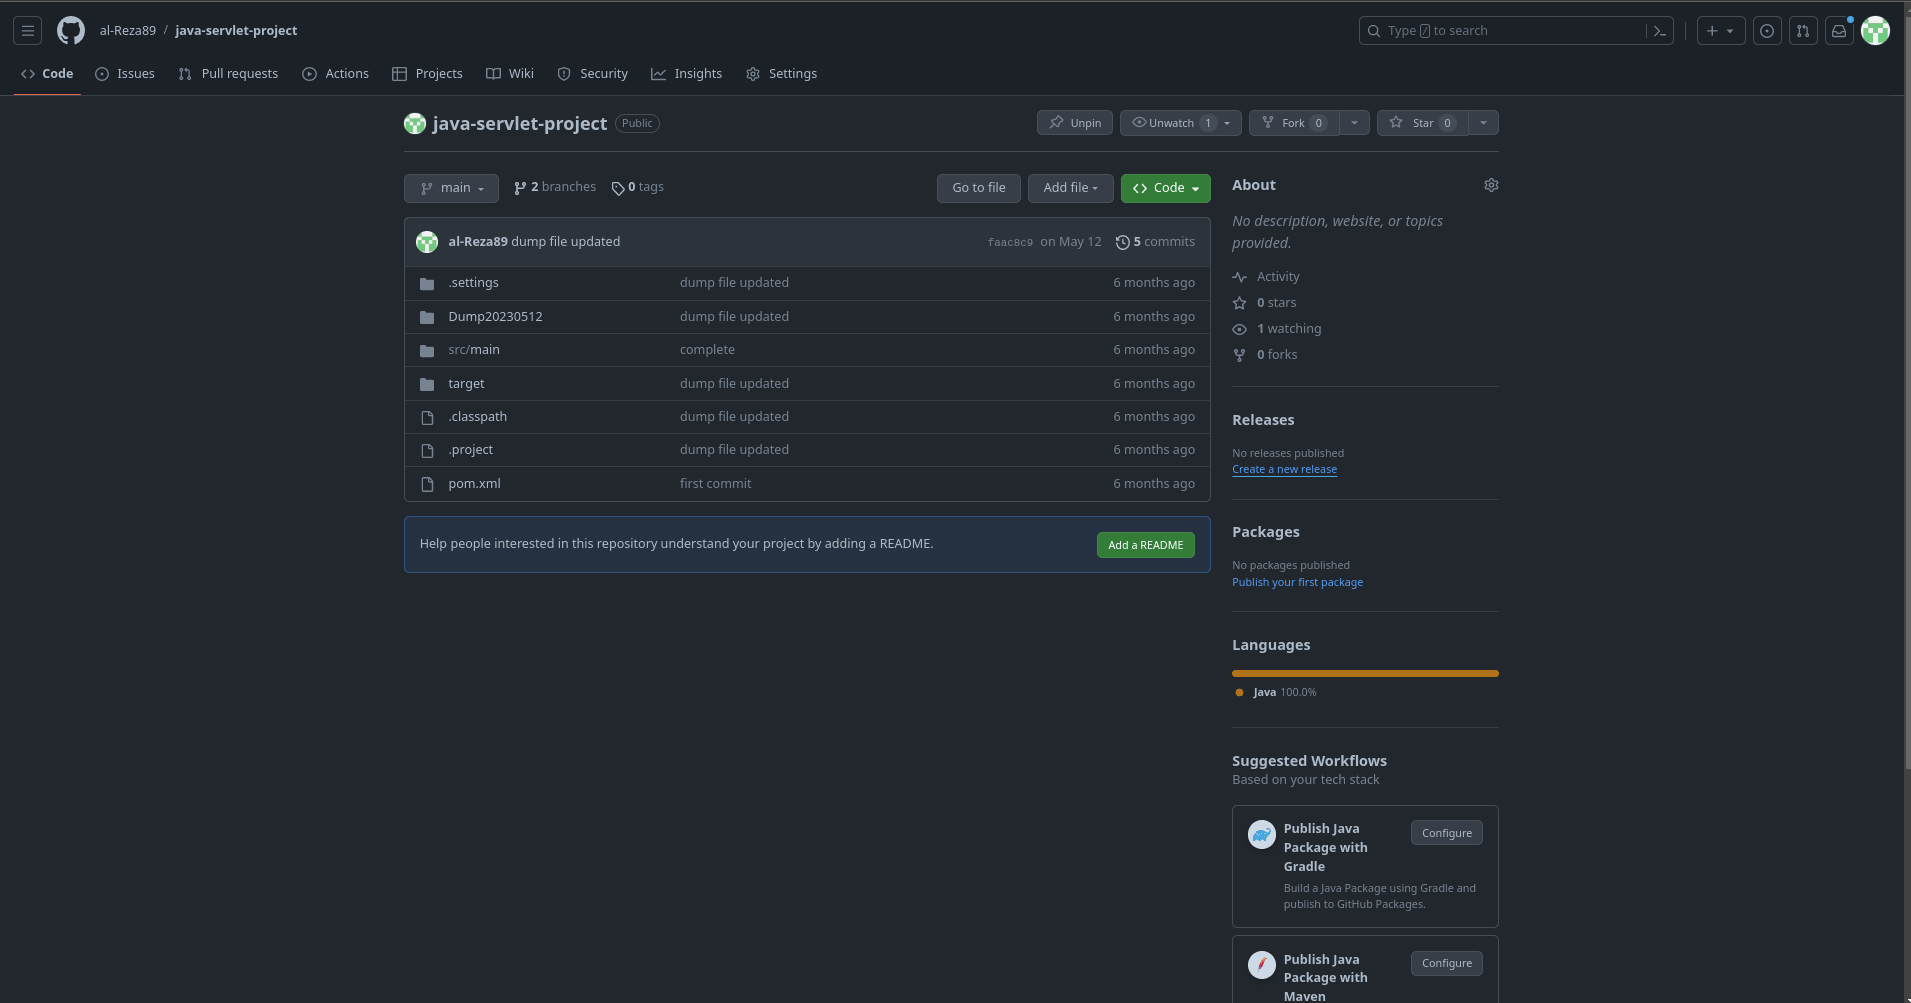Open the Actions tab
This screenshot has height=1003, width=1911.
pos(335,74)
